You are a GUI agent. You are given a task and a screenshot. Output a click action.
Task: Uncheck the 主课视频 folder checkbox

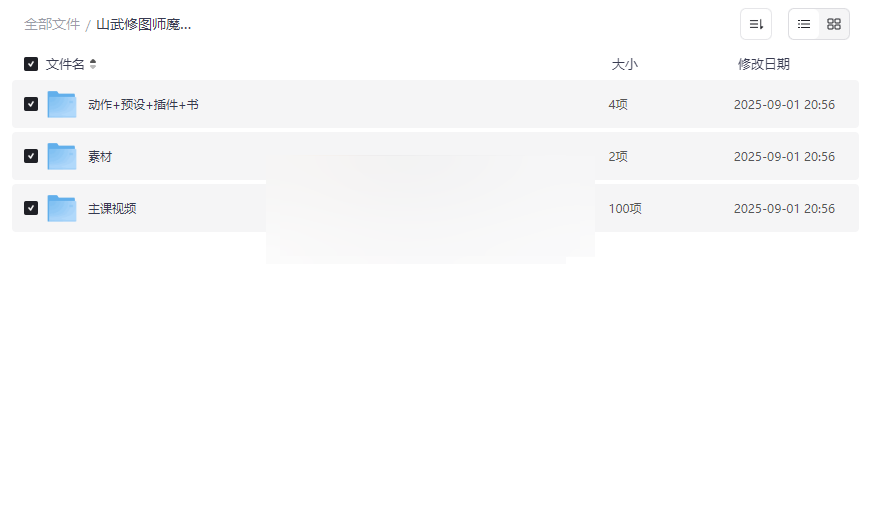[x=31, y=208]
